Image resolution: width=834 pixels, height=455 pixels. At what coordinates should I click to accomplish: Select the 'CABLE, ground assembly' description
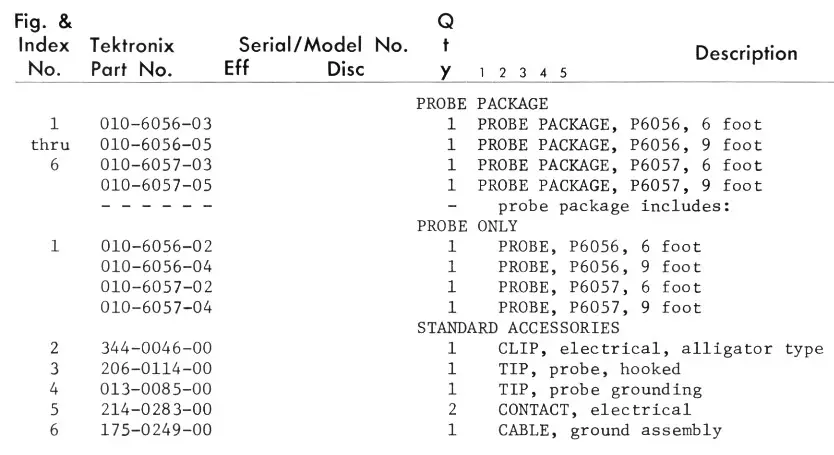click(610, 430)
